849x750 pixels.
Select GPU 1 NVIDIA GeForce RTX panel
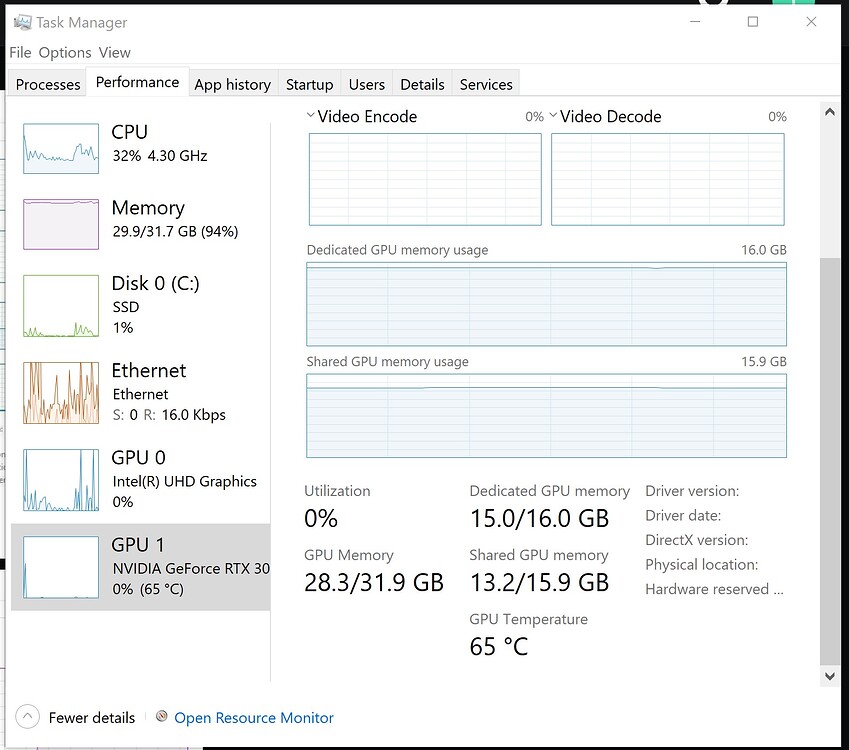60,567
